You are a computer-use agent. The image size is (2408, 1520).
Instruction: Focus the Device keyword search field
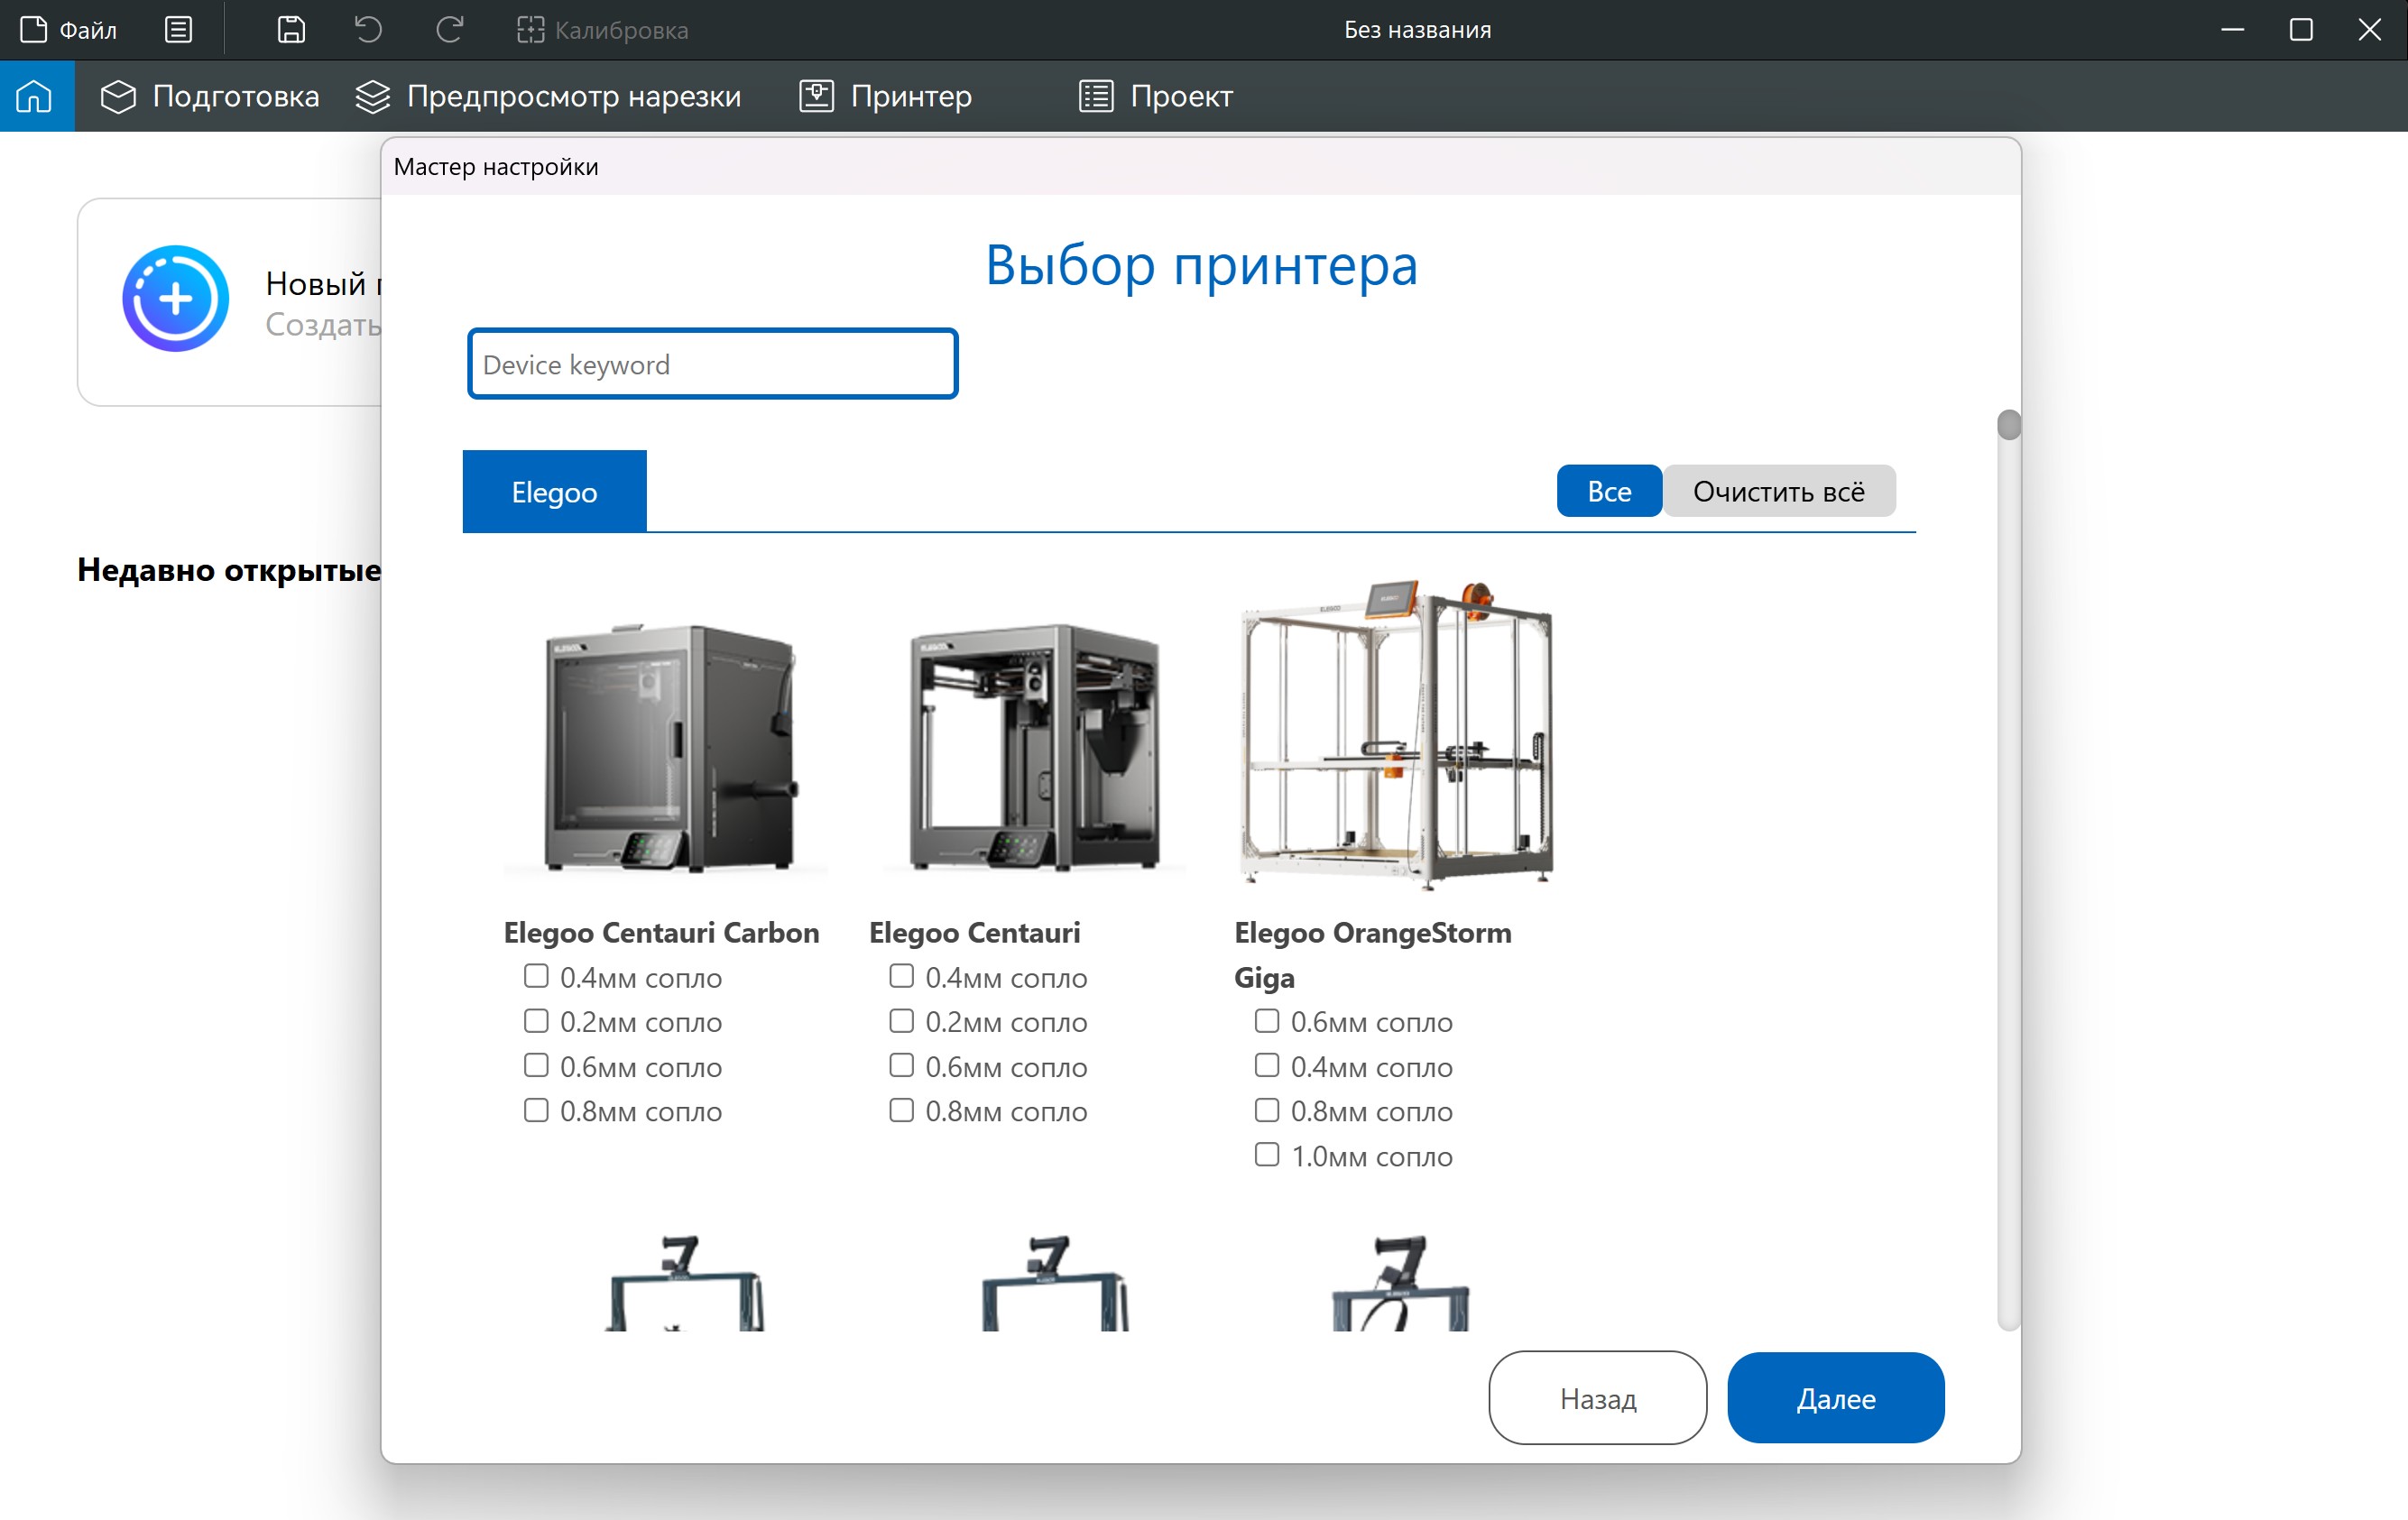(x=712, y=364)
